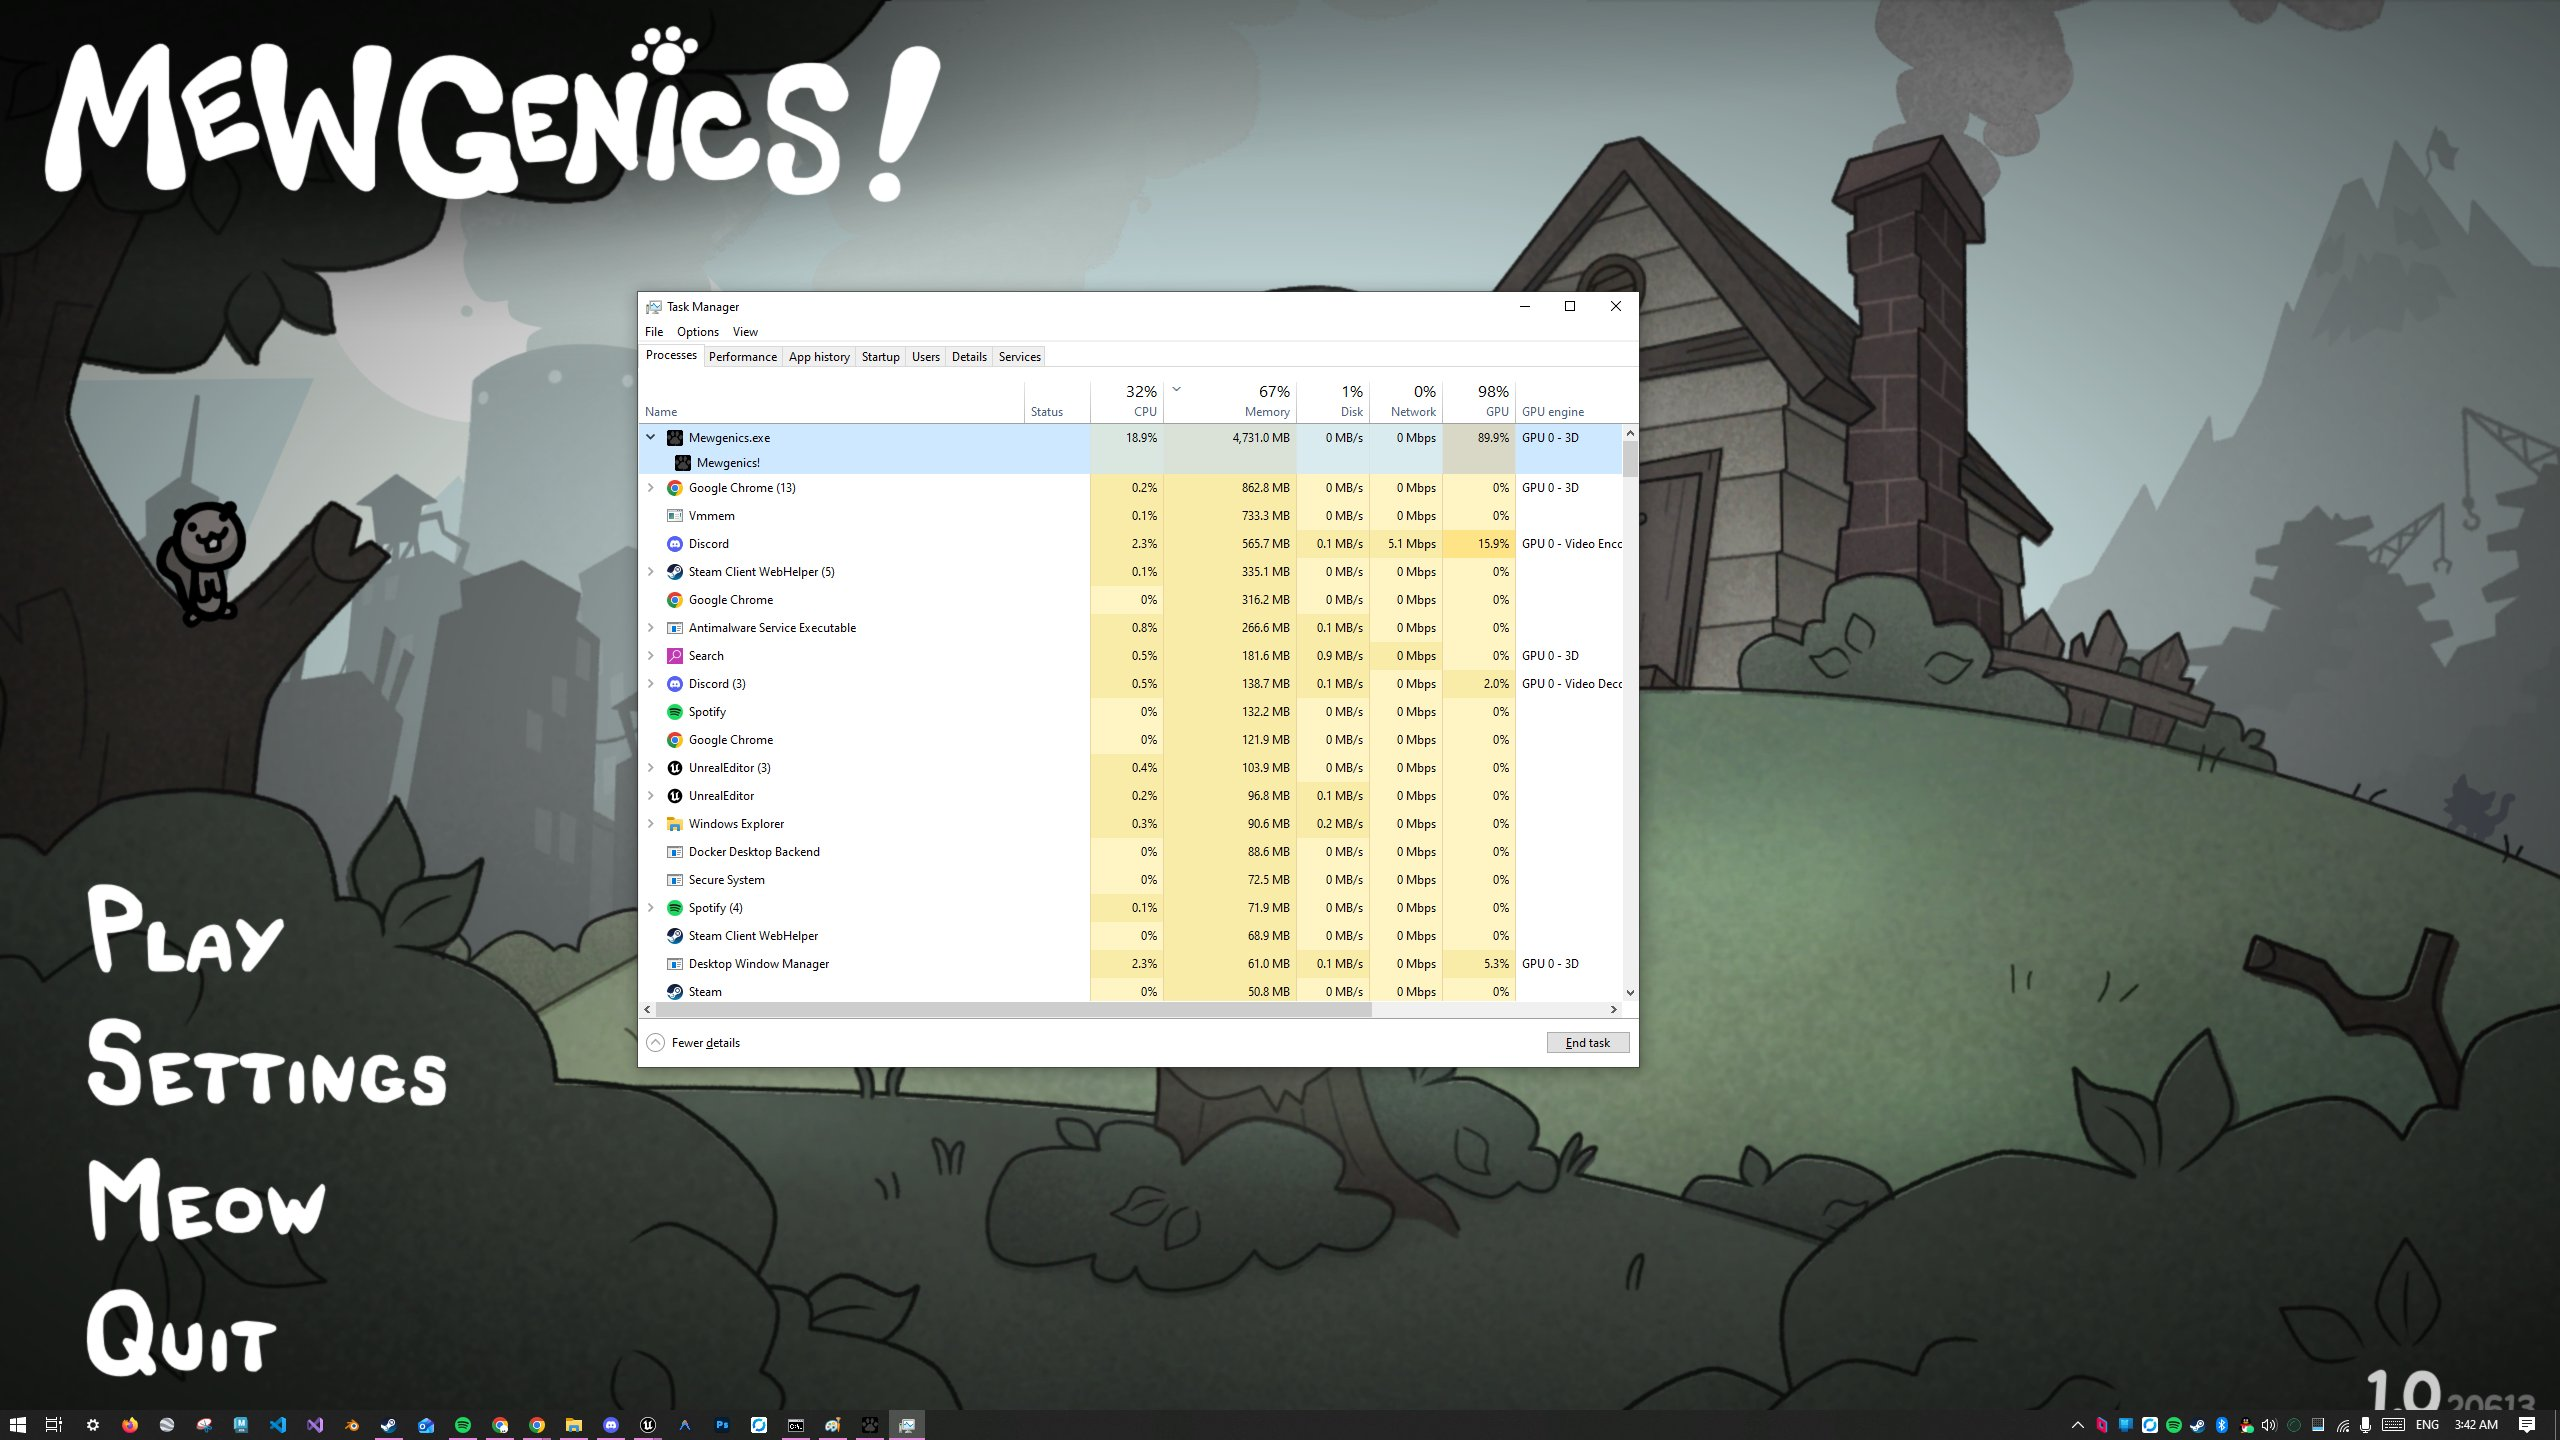
Task: Collapse the Mewgenics.exe process group
Action: [x=650, y=437]
